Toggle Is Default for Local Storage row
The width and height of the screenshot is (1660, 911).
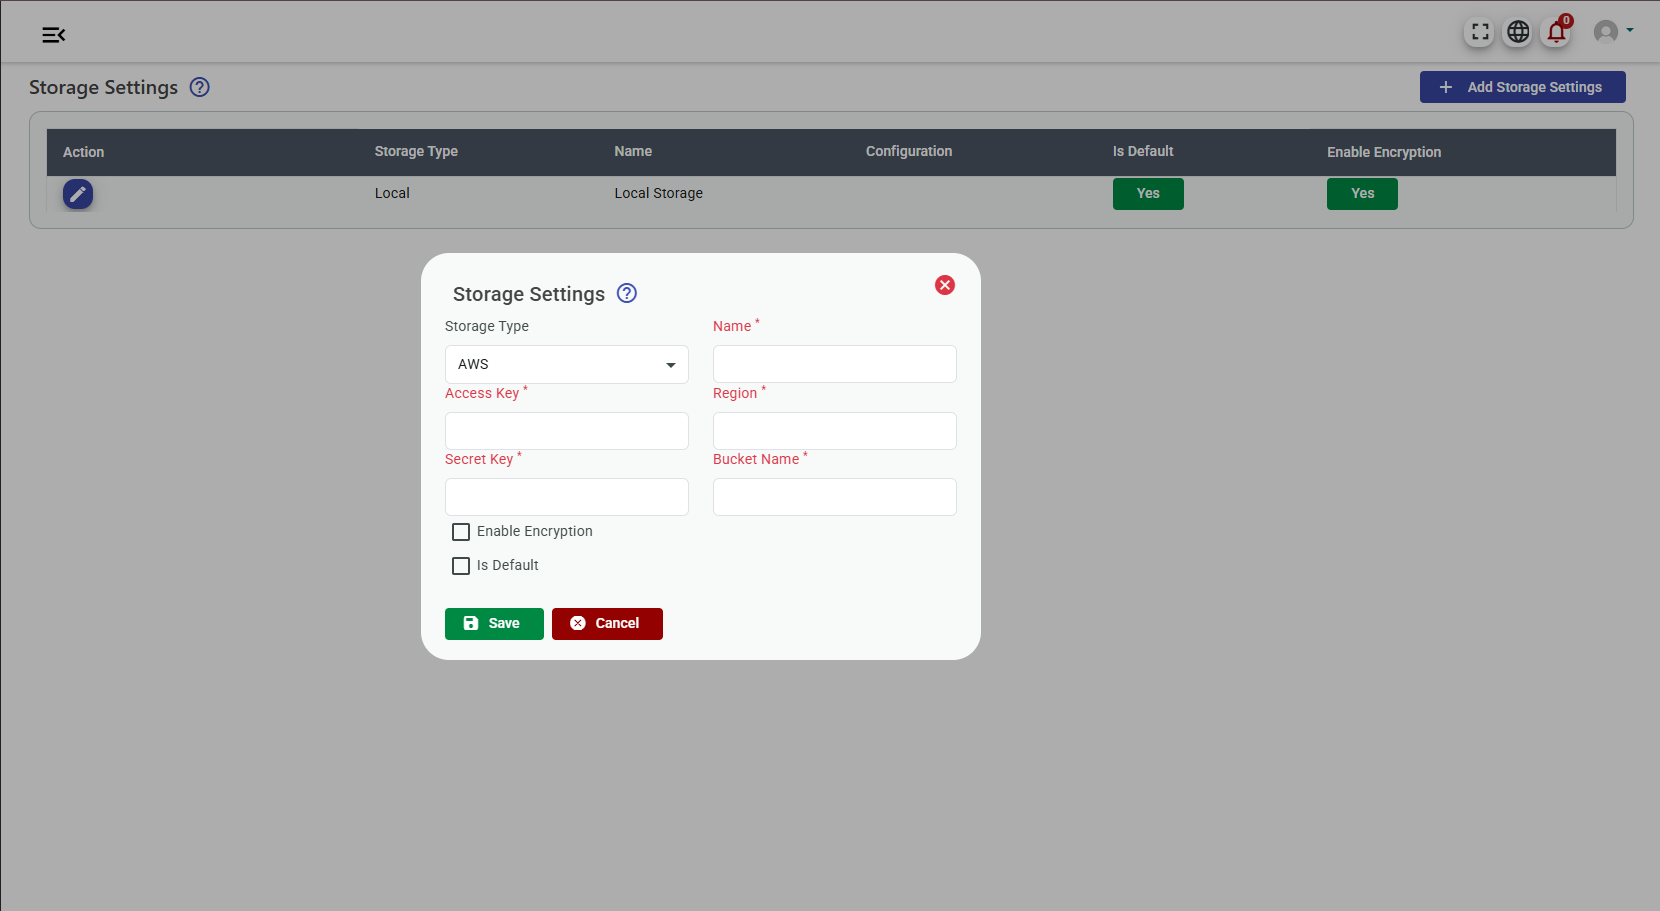(x=1148, y=193)
